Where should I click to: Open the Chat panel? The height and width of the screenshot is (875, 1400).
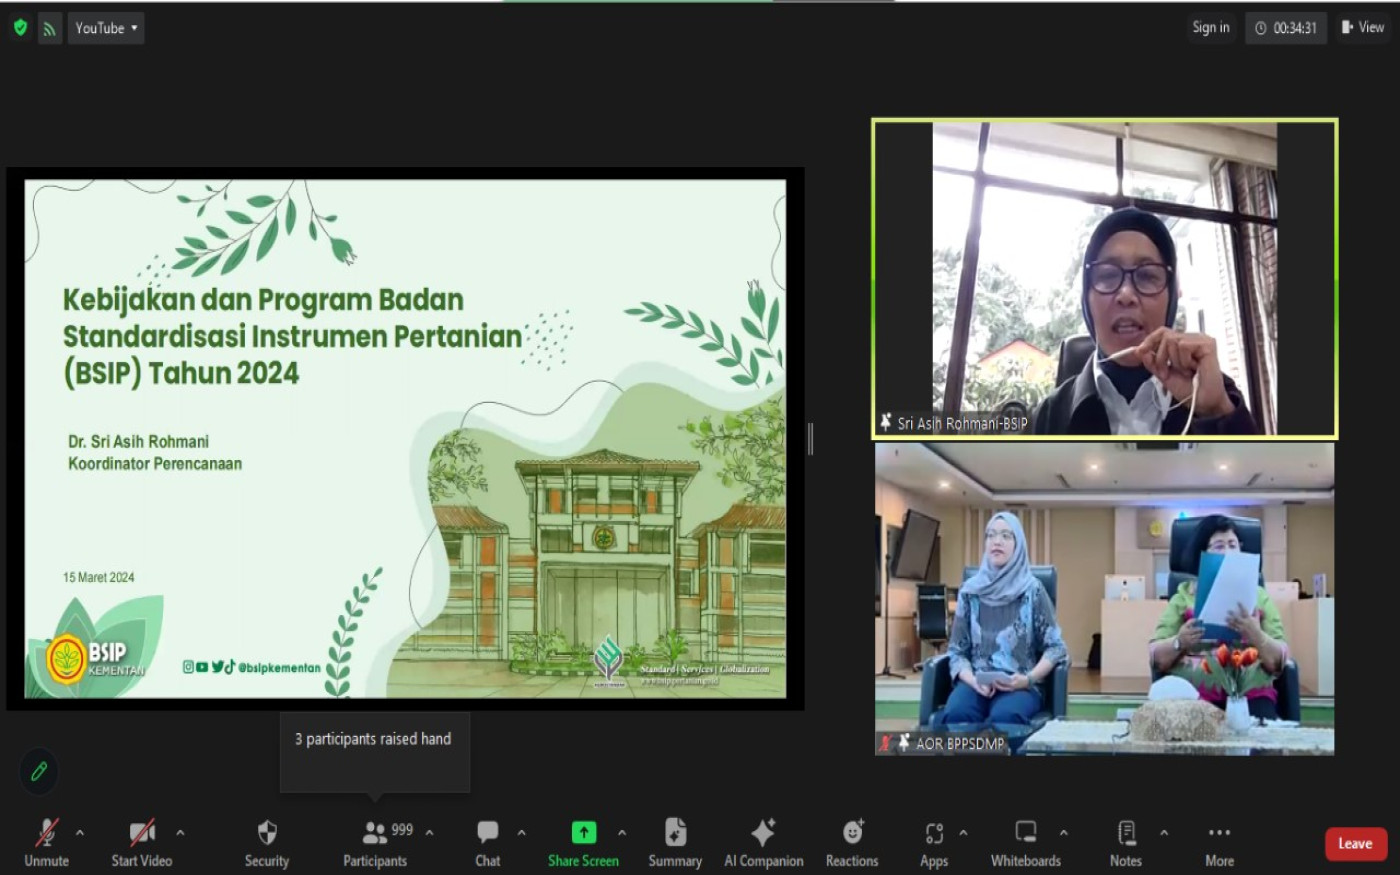click(x=487, y=833)
